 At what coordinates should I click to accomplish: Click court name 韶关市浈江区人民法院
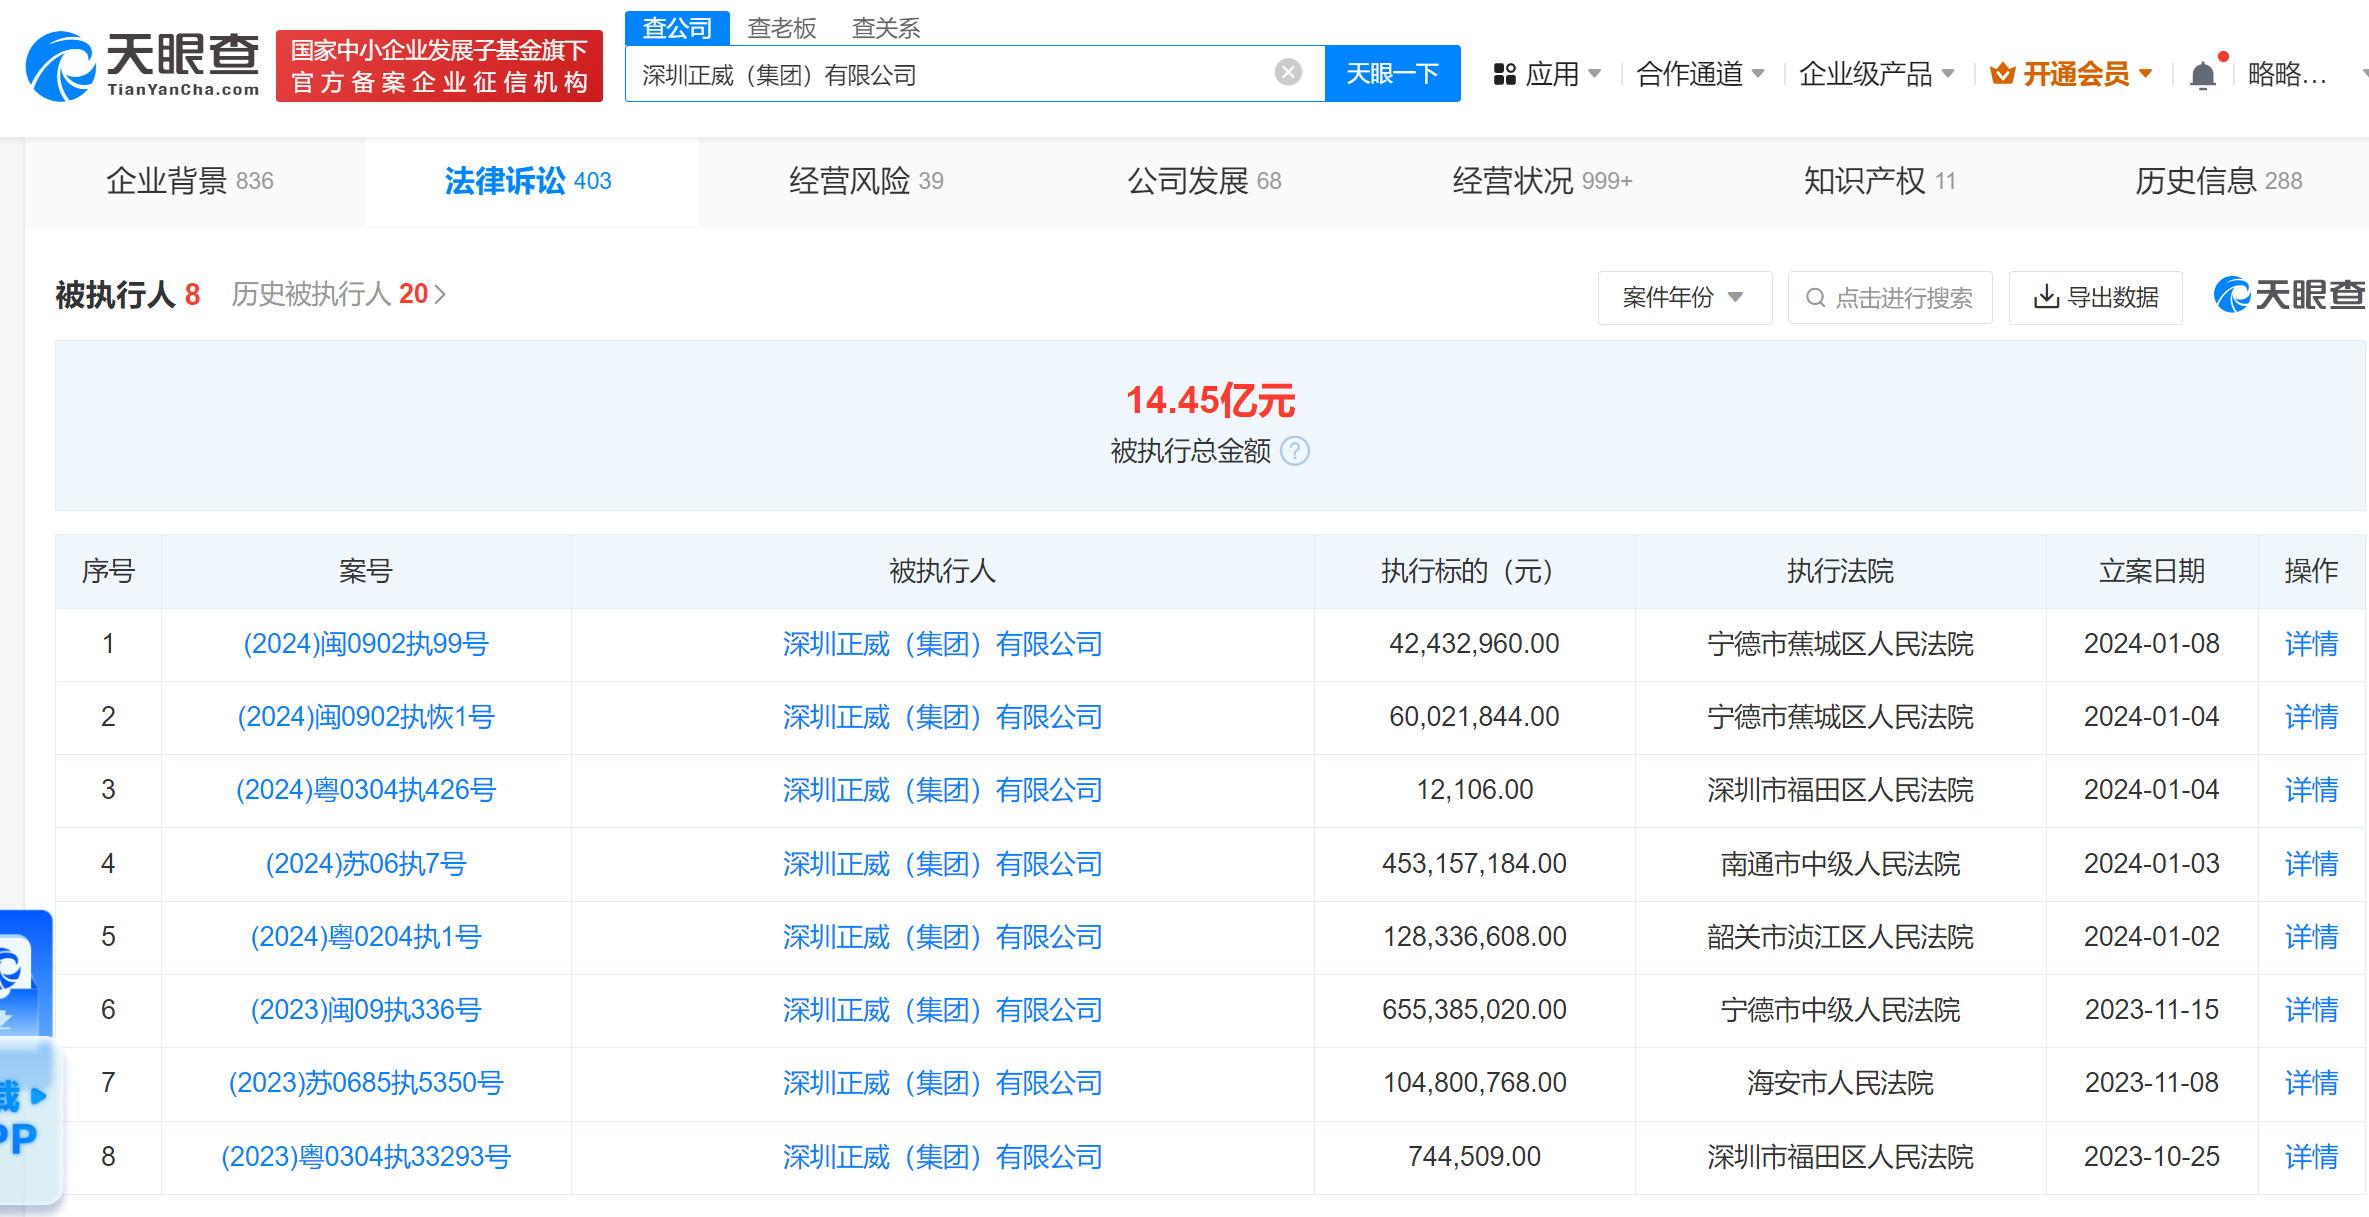[x=1840, y=937]
